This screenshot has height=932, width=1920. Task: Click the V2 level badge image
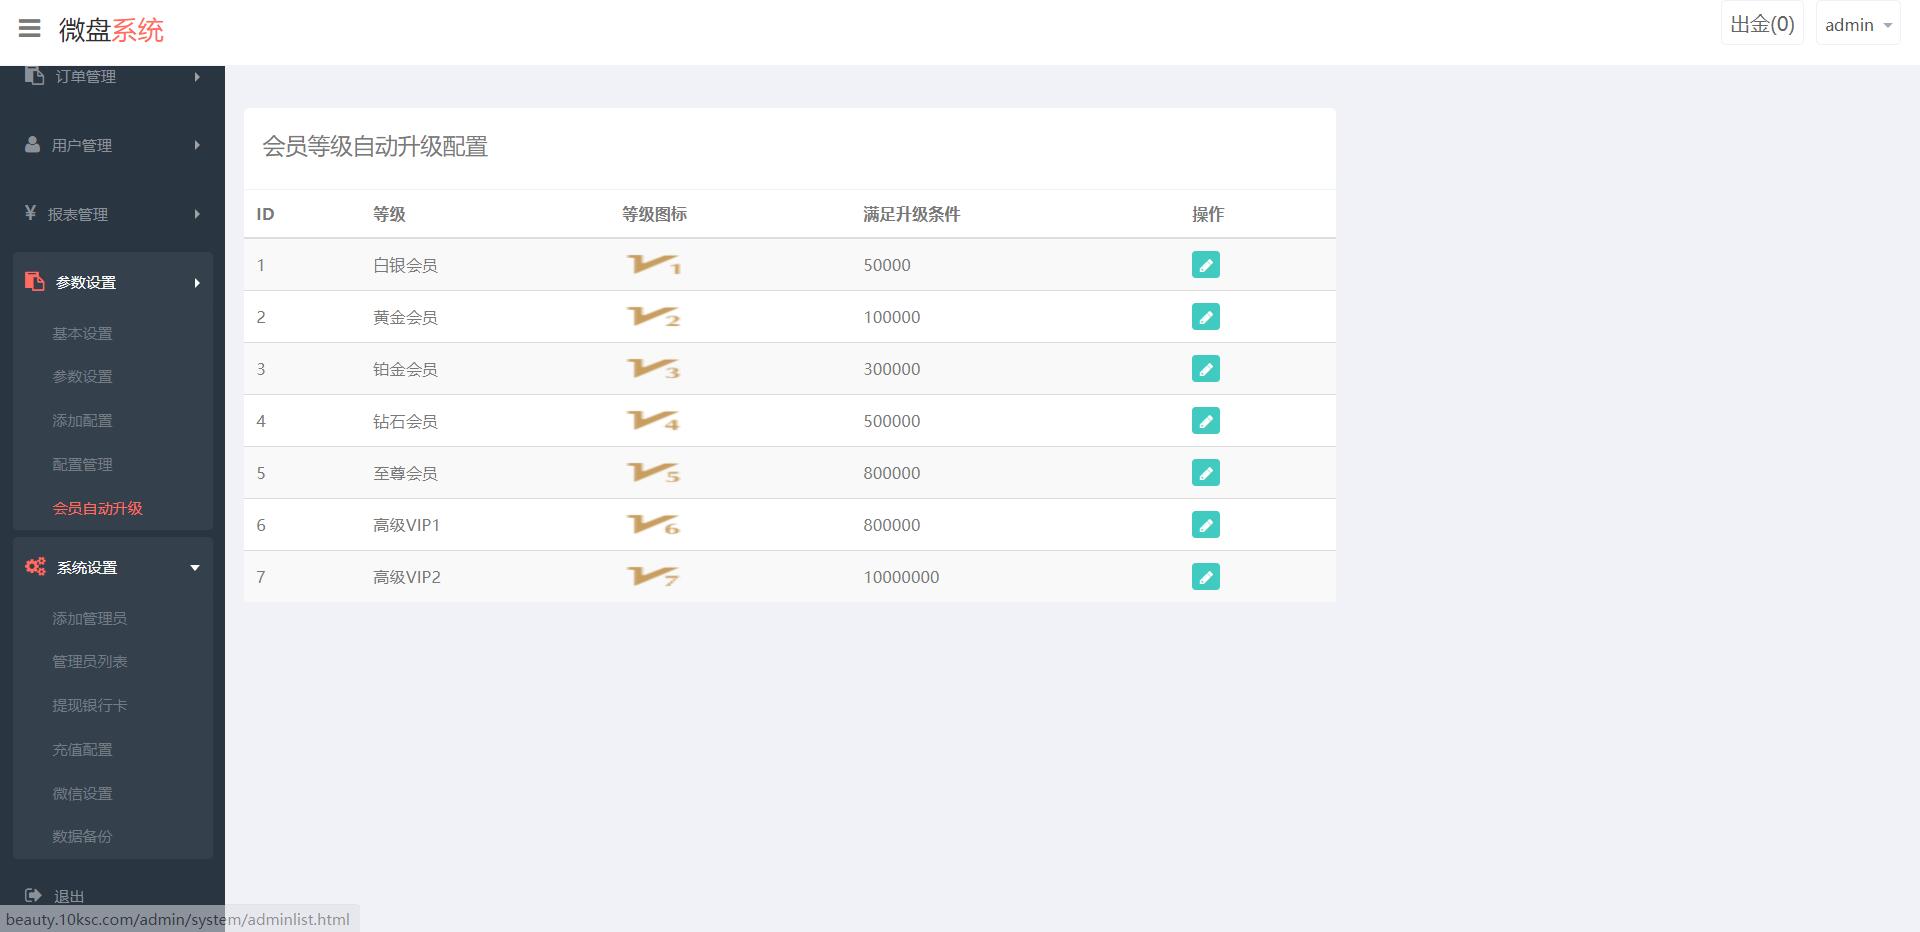pyautogui.click(x=654, y=317)
